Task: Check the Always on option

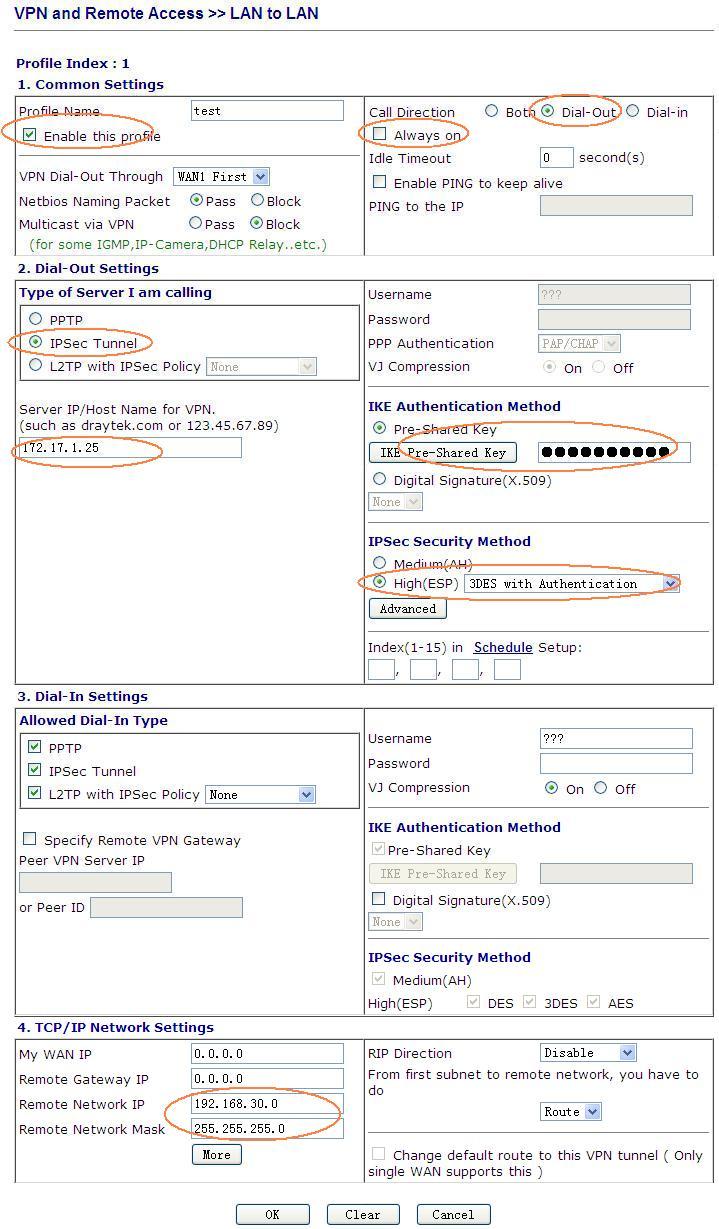Action: click(379, 134)
